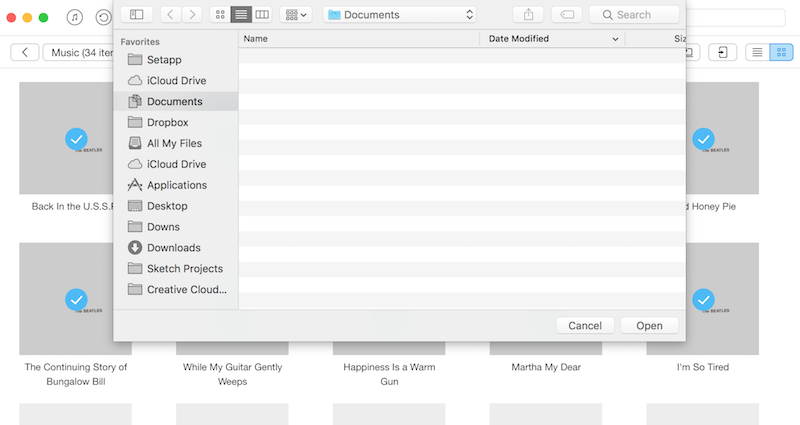Select Downs folder in sidebar
The width and height of the screenshot is (800, 425).
pyautogui.click(x=176, y=227)
